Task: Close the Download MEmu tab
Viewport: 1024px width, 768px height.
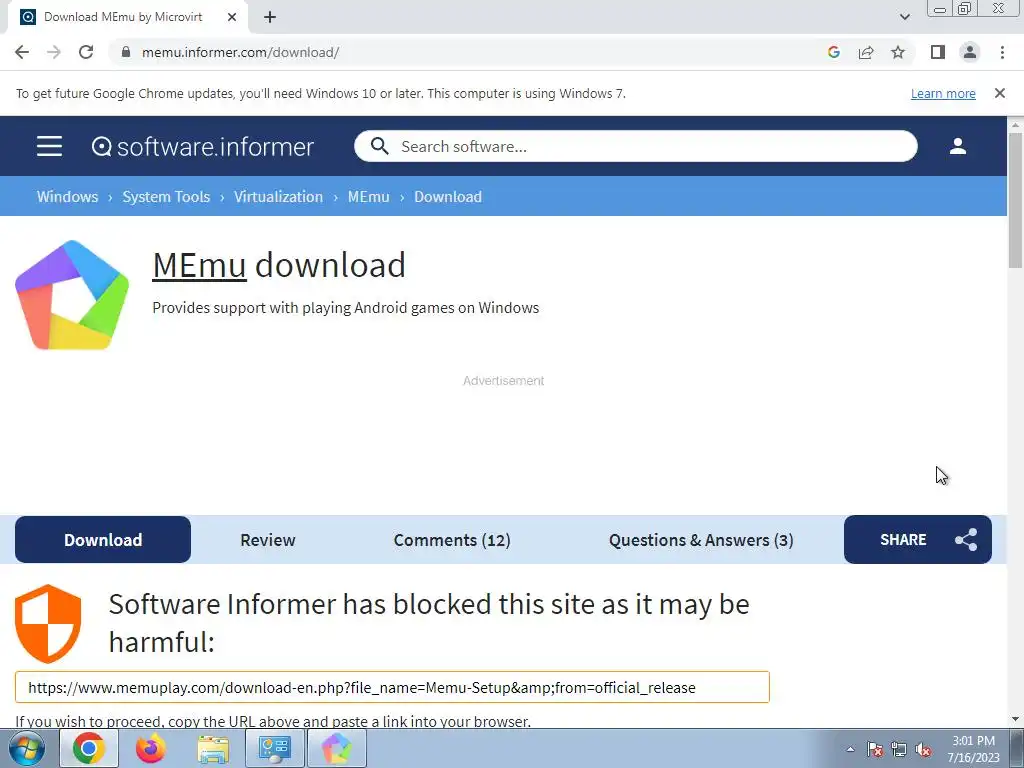Action: point(231,17)
